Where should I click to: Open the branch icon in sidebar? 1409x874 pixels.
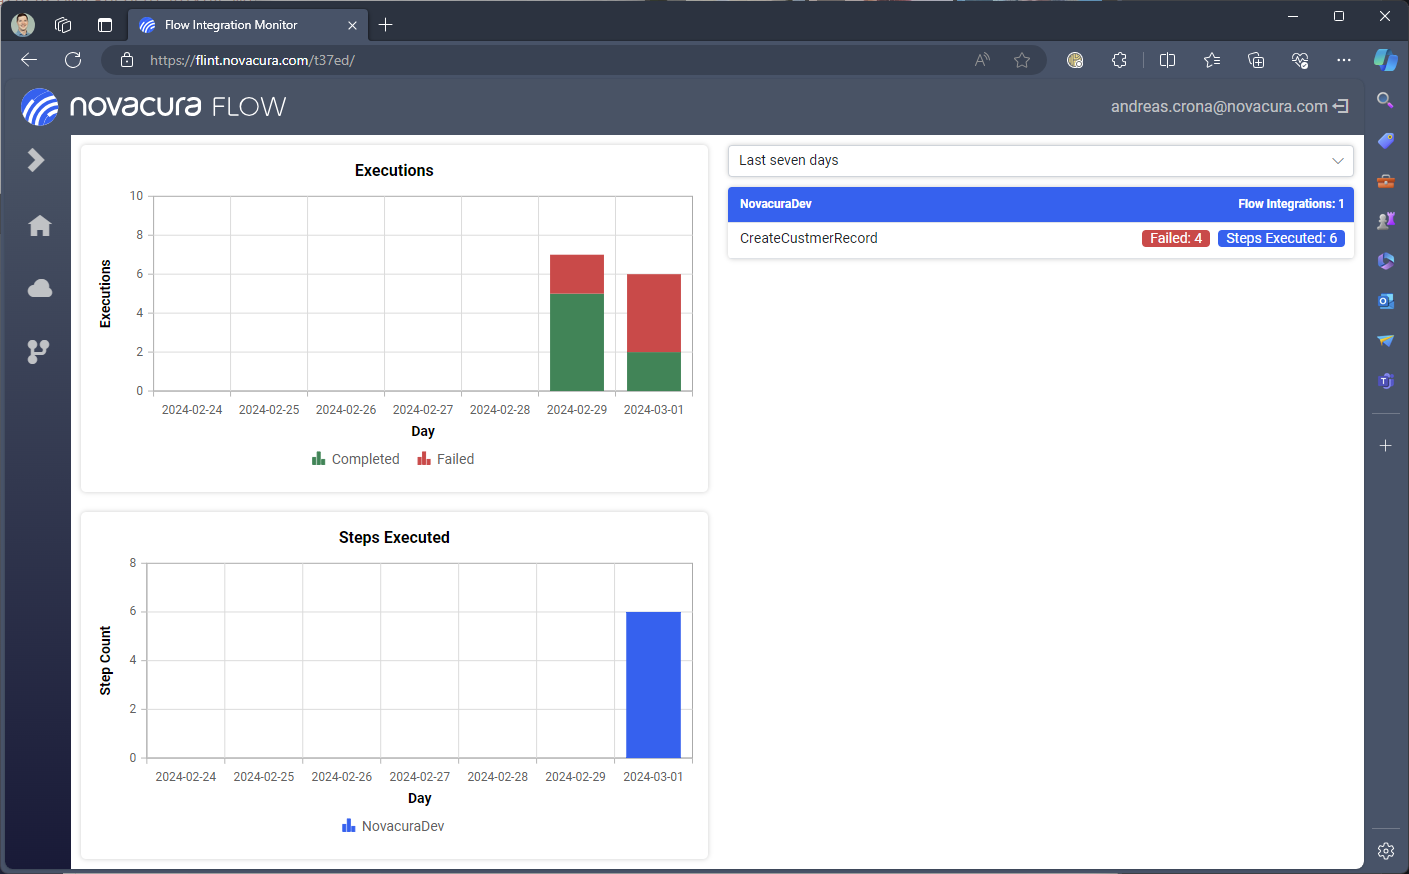tap(38, 351)
